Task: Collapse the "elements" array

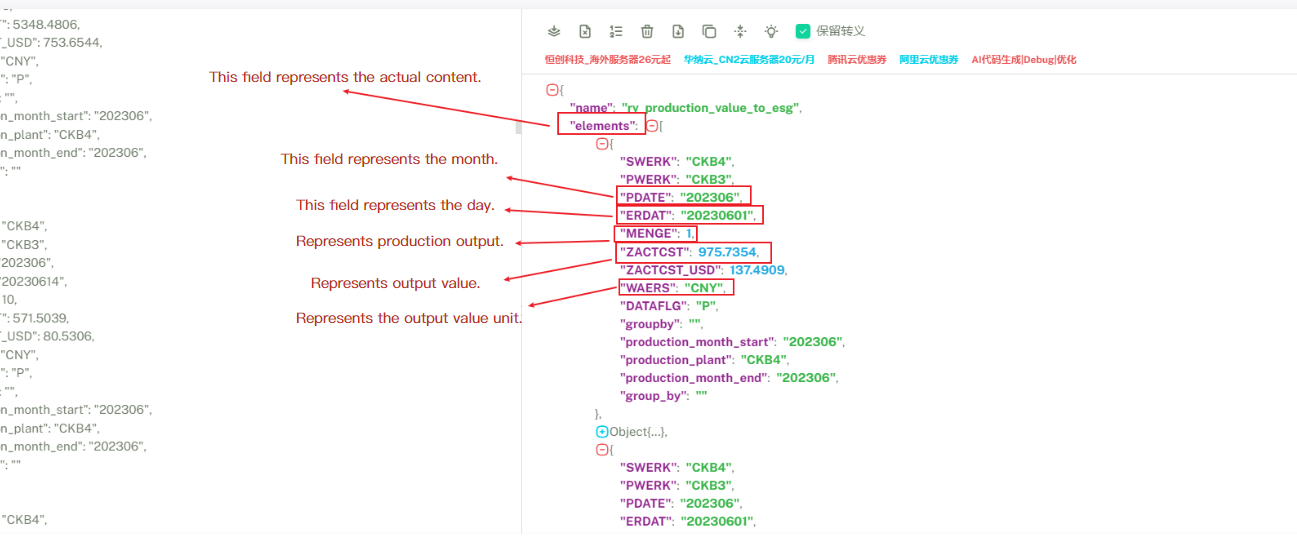Action: click(652, 126)
